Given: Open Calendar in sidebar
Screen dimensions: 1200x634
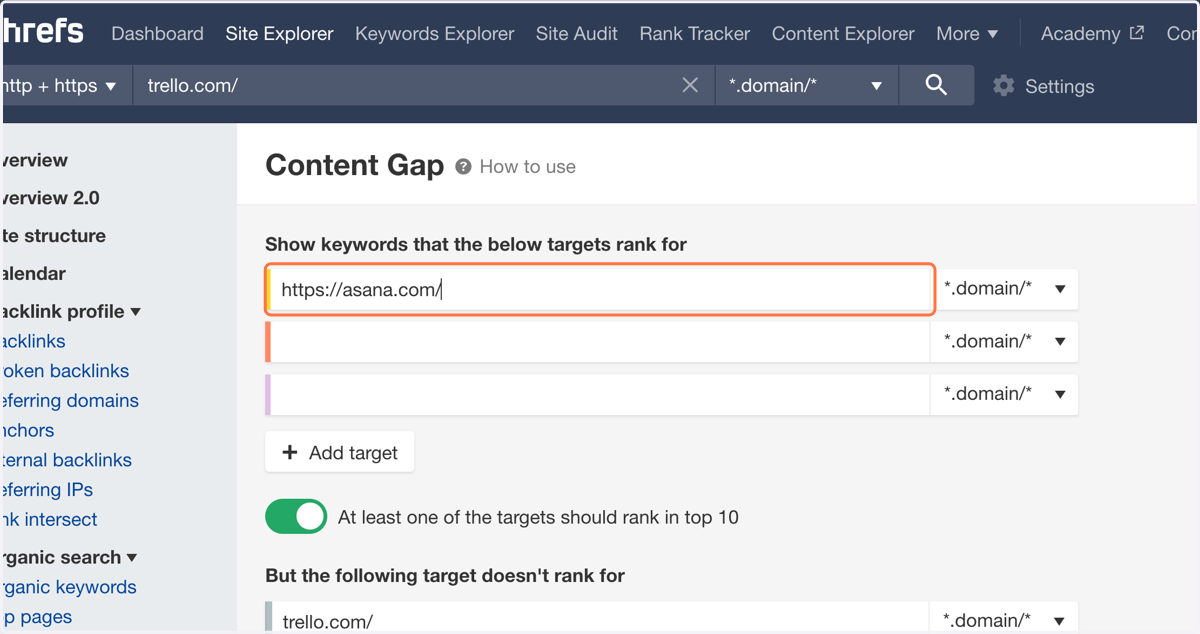Looking at the screenshot, I should coord(35,274).
